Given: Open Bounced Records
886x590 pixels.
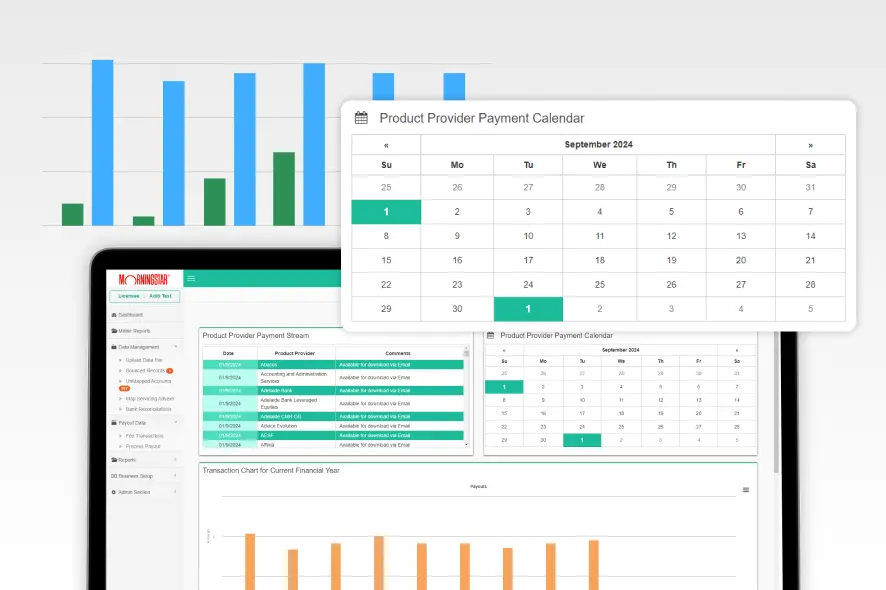Looking at the screenshot, I should pos(145,371).
